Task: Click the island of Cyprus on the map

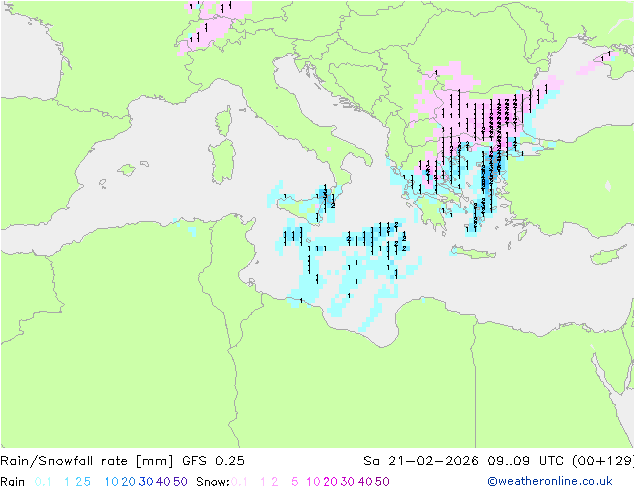Action: (608, 256)
